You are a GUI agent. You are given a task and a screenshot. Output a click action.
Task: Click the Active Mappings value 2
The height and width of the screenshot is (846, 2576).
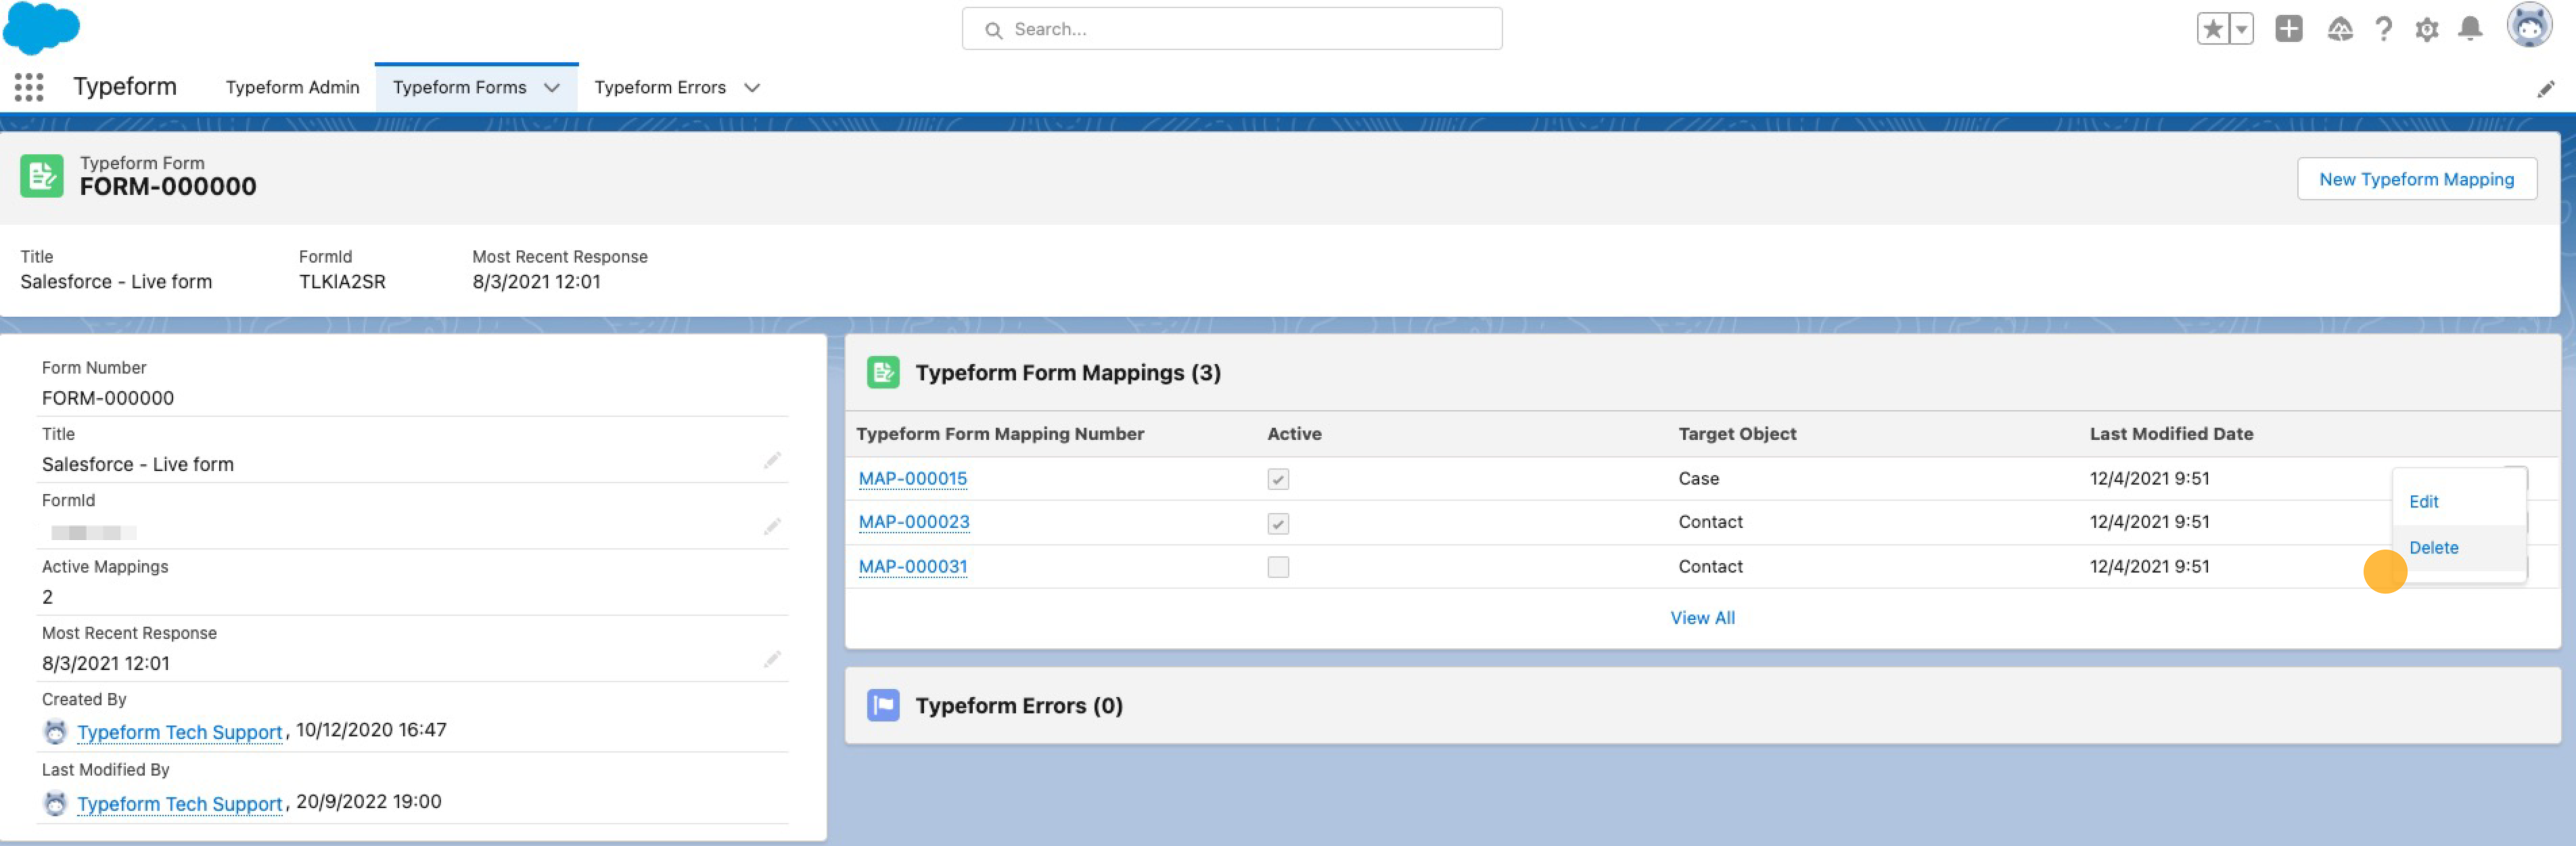coord(47,597)
